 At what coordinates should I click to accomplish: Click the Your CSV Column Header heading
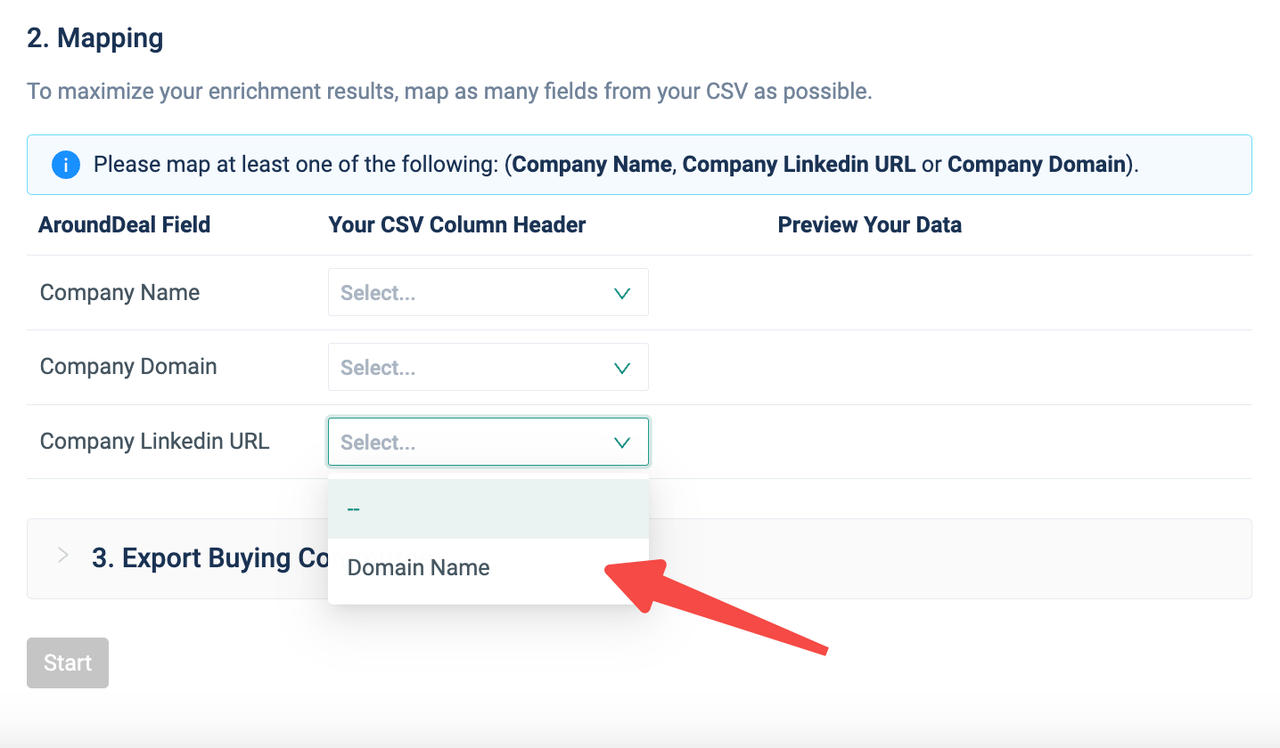(457, 225)
